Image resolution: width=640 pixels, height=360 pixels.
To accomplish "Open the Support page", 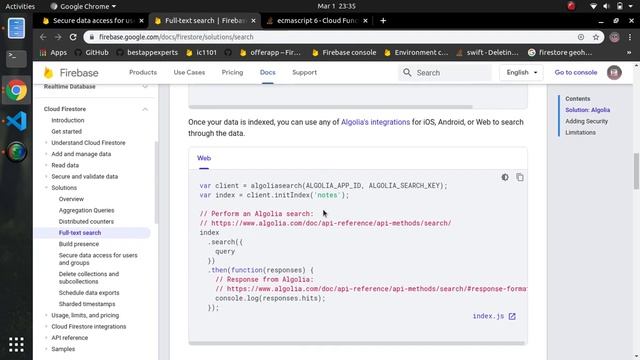I will coord(304,73).
